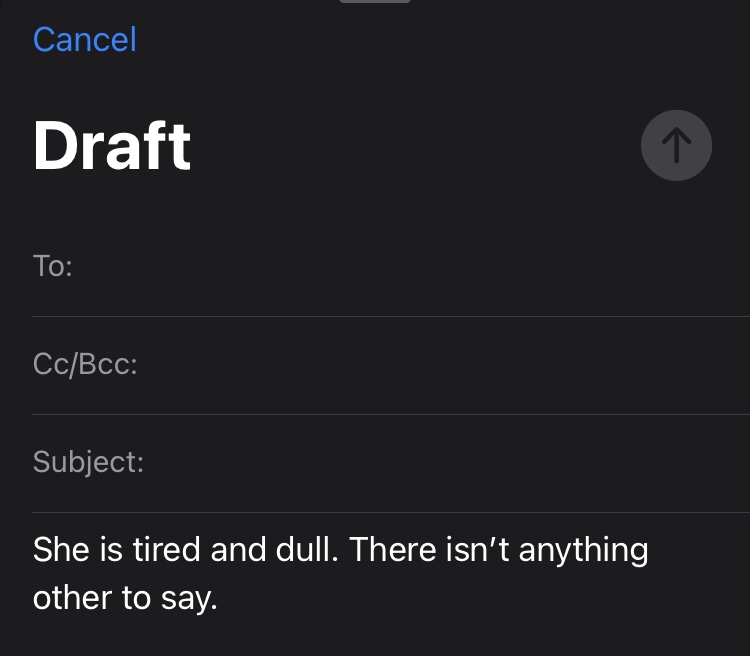Click the sheet grabber handle at top
This screenshot has width=750, height=656.
[375, 2]
